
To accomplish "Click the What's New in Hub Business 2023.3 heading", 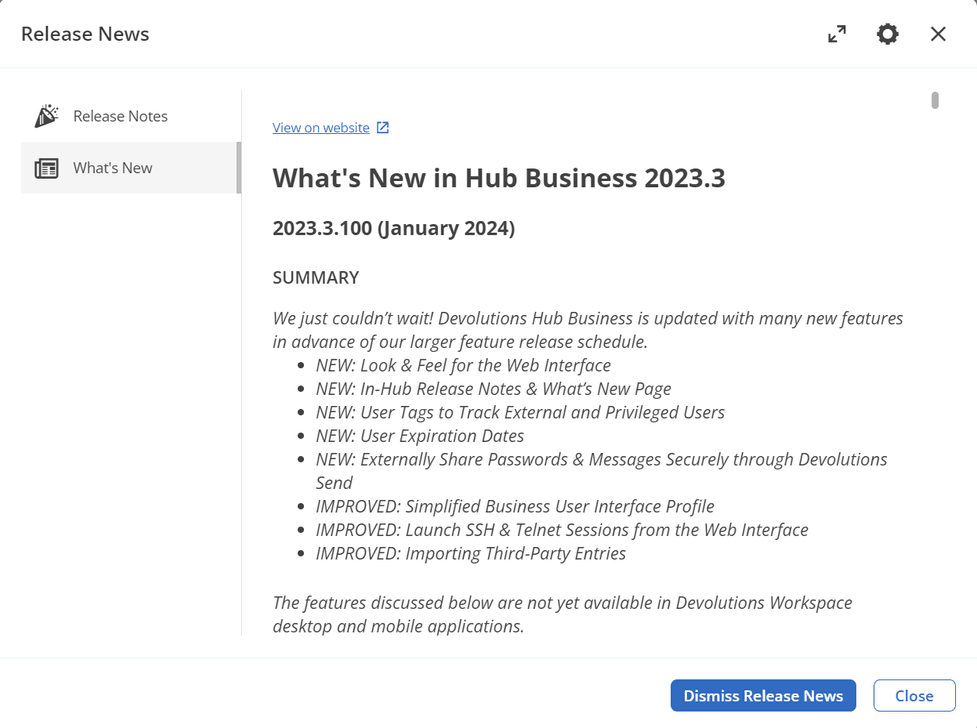I will (498, 178).
